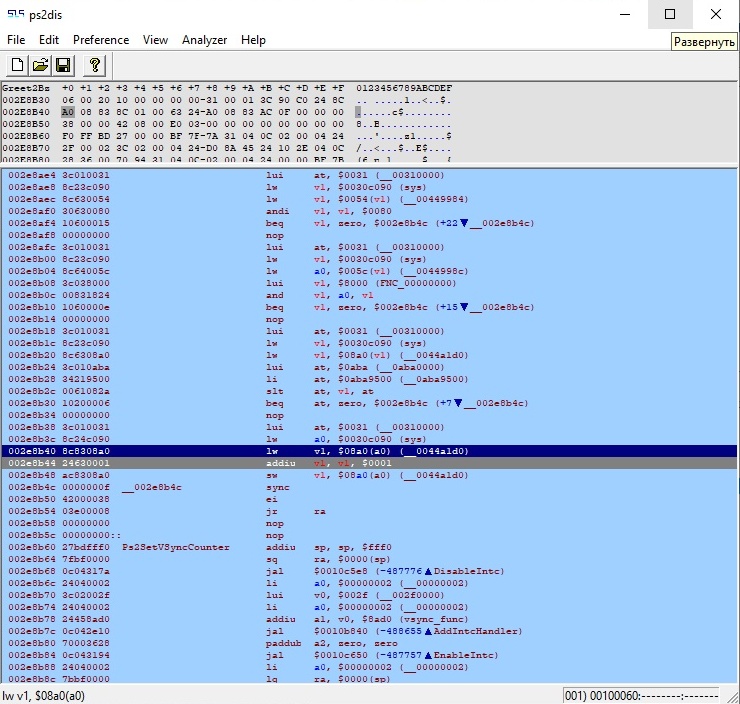Select the lui $8000 line at 002e8b08
740x704 pixels.
click(x=369, y=283)
